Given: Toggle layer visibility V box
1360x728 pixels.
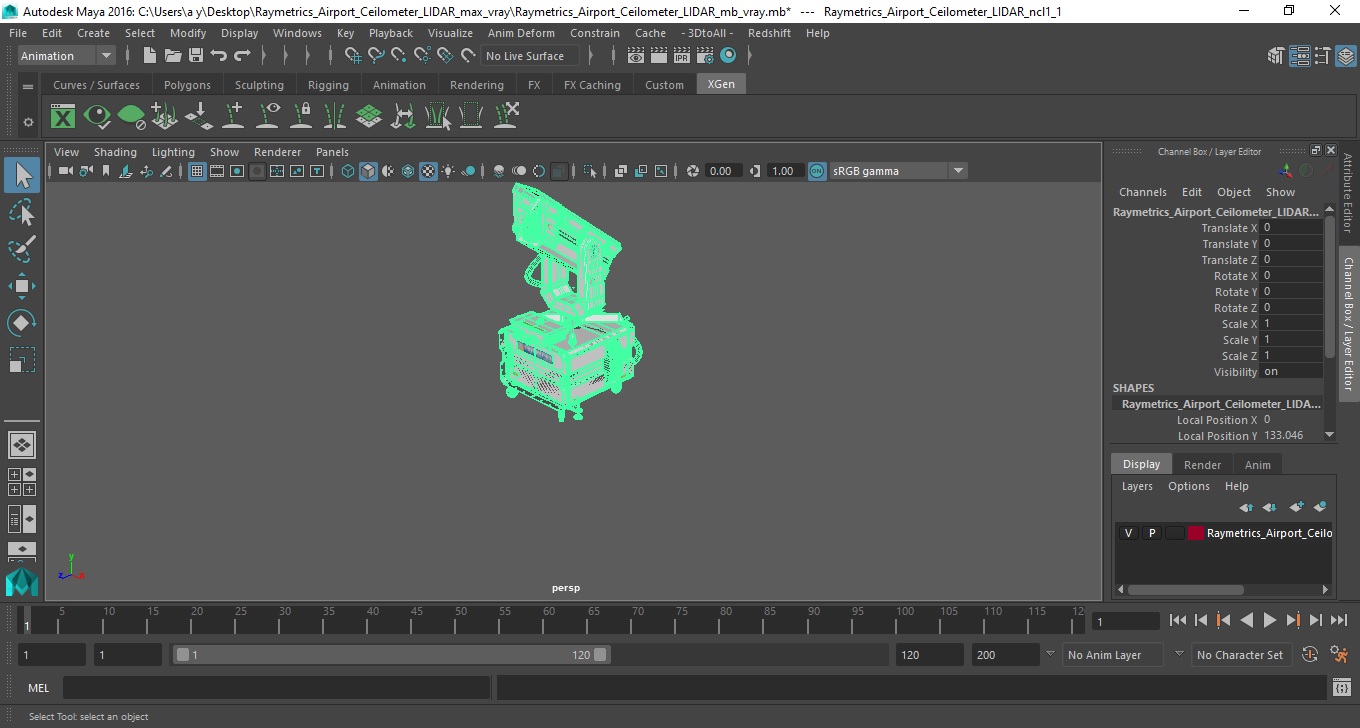Looking at the screenshot, I should 1128,533.
